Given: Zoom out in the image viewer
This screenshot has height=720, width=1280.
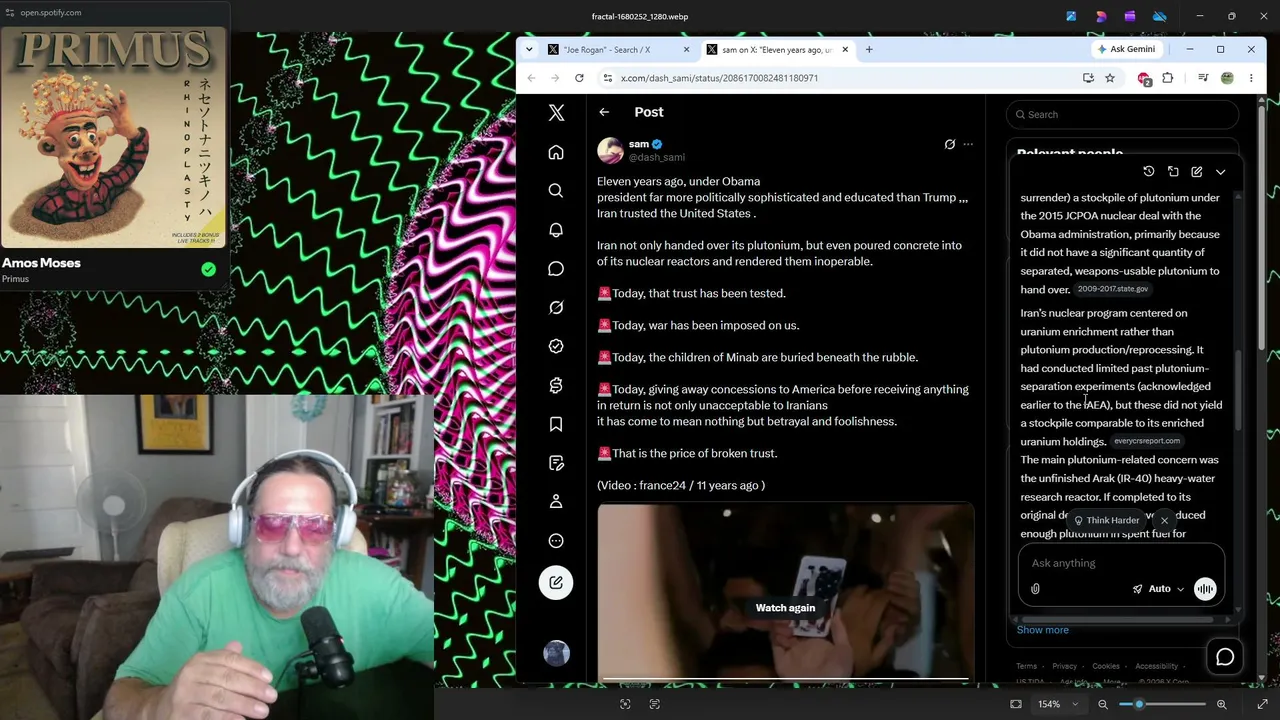Looking at the screenshot, I should [x=1103, y=704].
